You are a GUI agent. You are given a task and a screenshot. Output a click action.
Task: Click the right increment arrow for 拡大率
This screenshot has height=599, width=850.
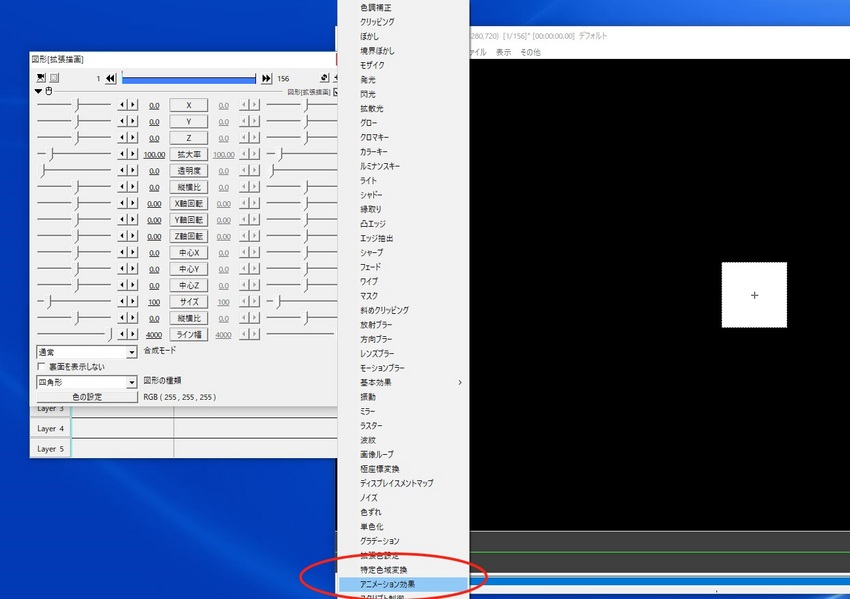coord(134,155)
